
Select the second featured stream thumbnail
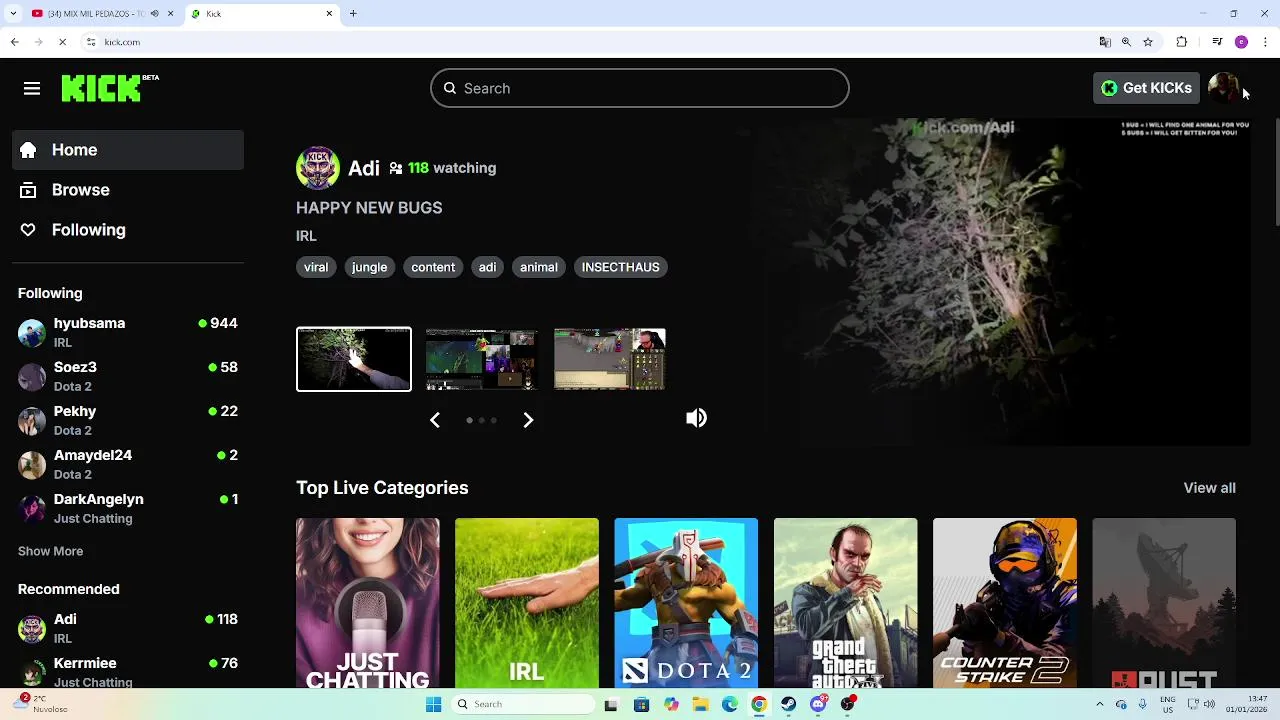[481, 359]
